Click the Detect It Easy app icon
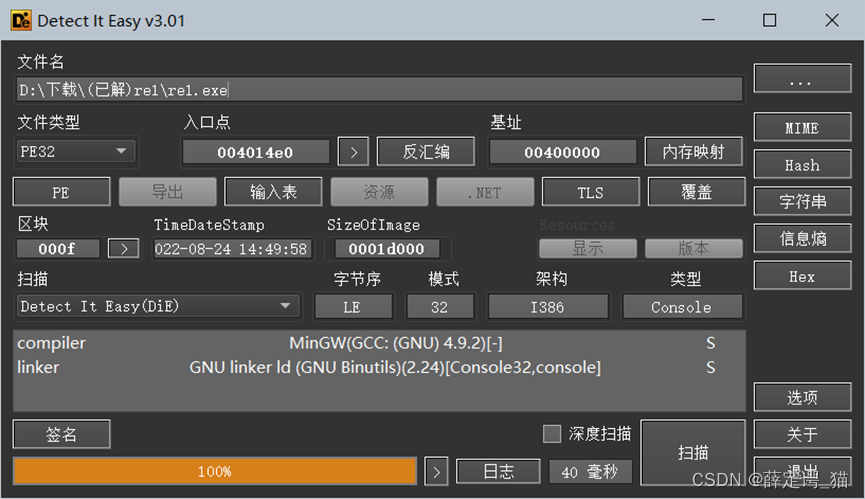Image resolution: width=865 pixels, height=499 pixels. tap(21, 20)
